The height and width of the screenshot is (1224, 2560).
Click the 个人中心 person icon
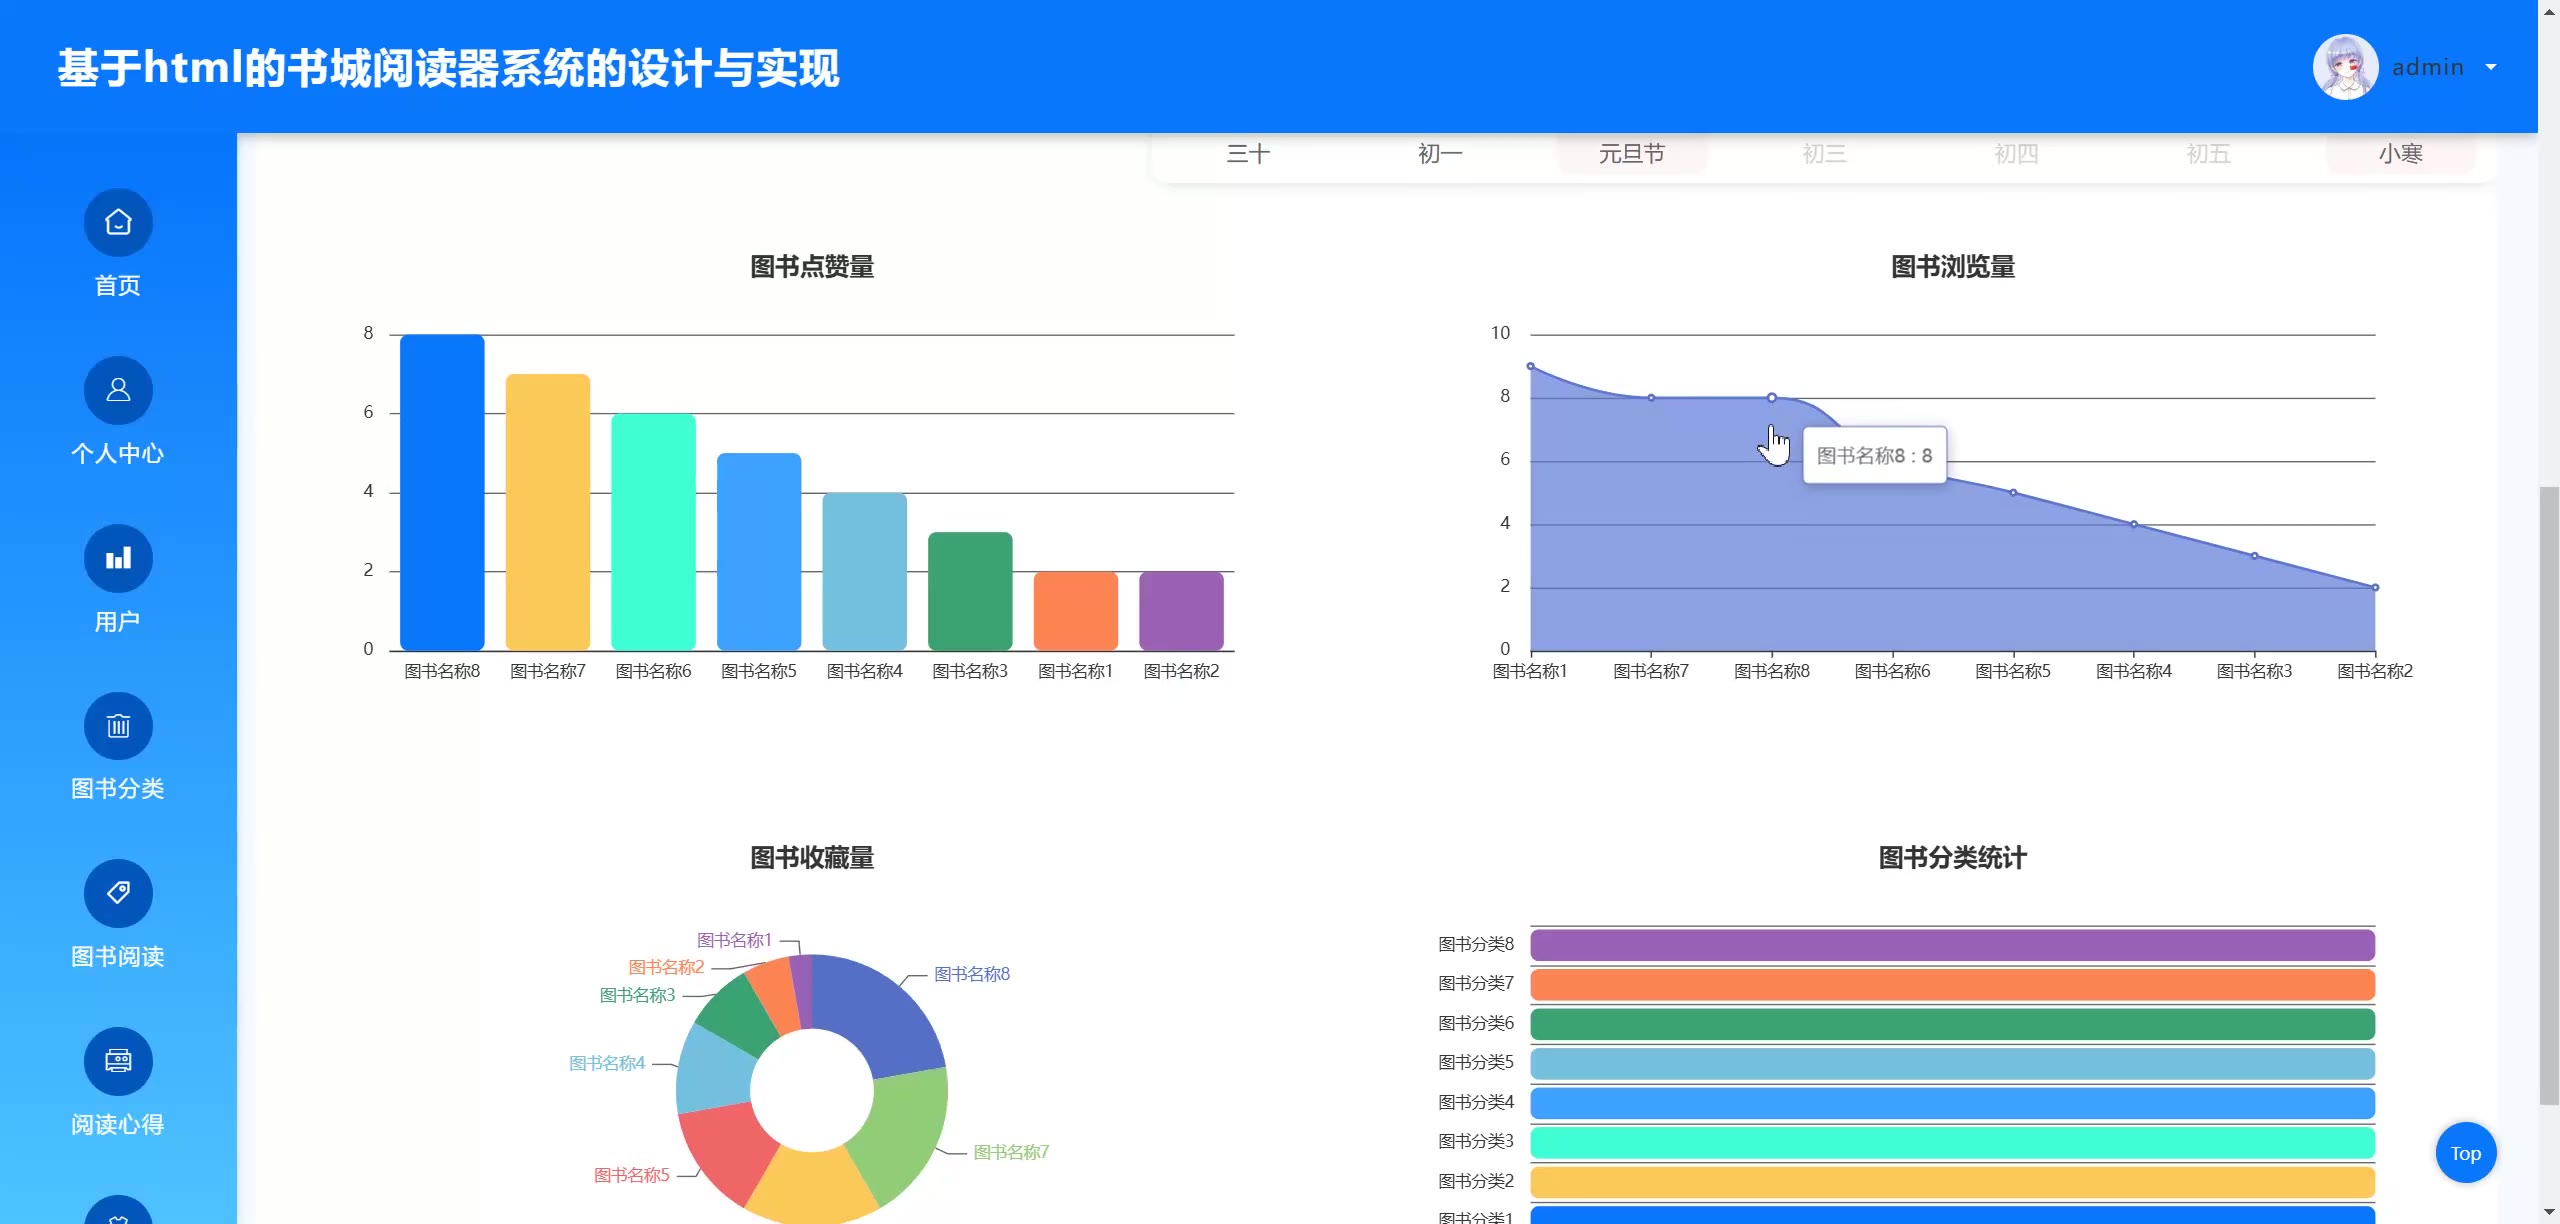(118, 390)
